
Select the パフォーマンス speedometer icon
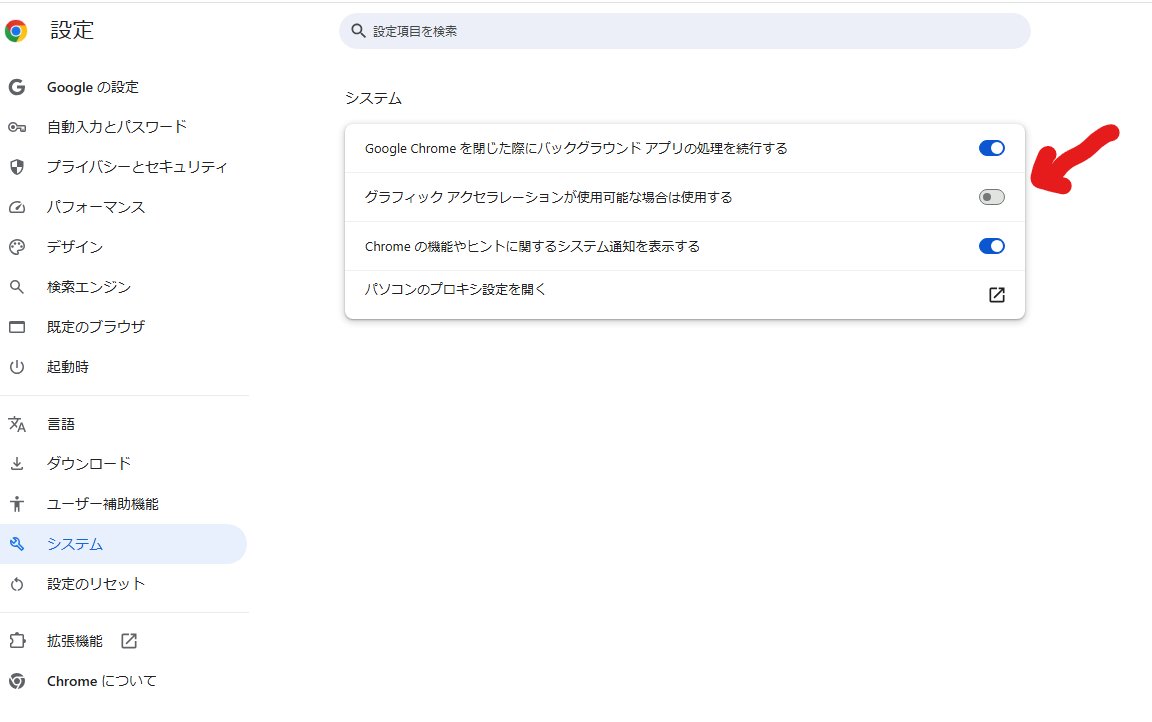(17, 207)
